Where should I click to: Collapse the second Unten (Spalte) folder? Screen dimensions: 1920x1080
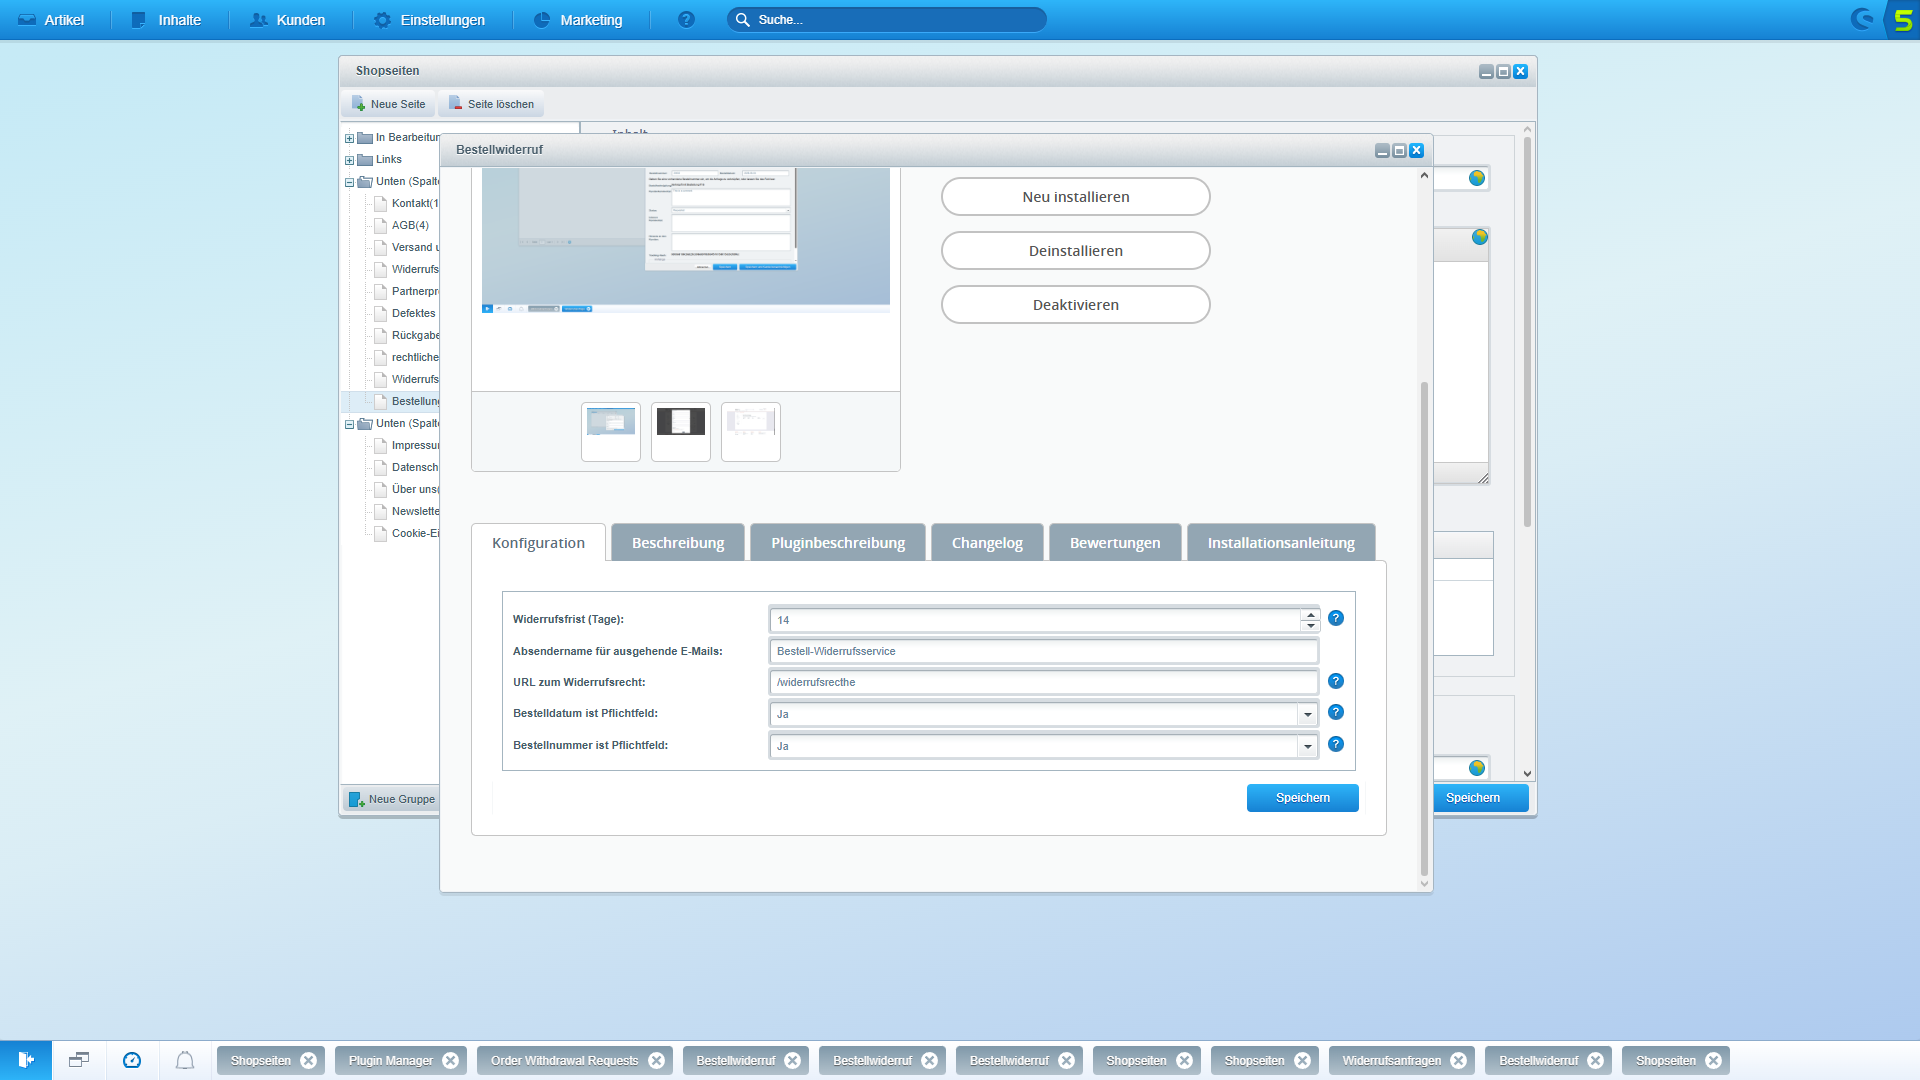click(x=350, y=424)
